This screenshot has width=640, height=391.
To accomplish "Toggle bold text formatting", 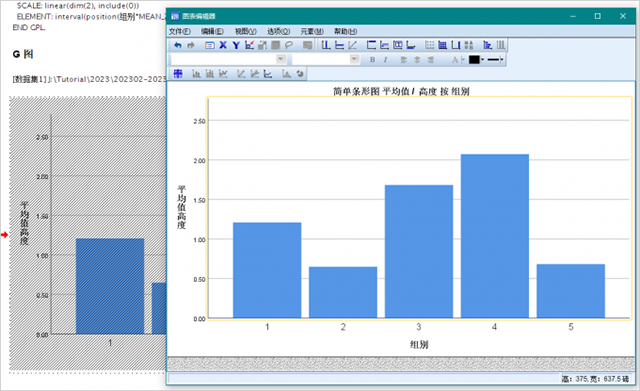I will click(372, 60).
